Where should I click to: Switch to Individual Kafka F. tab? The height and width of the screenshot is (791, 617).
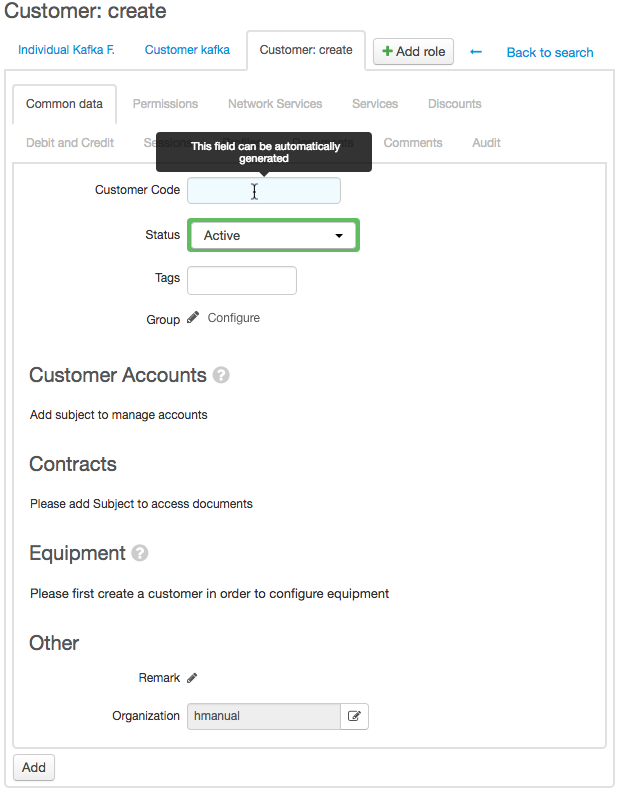pyautogui.click(x=66, y=50)
